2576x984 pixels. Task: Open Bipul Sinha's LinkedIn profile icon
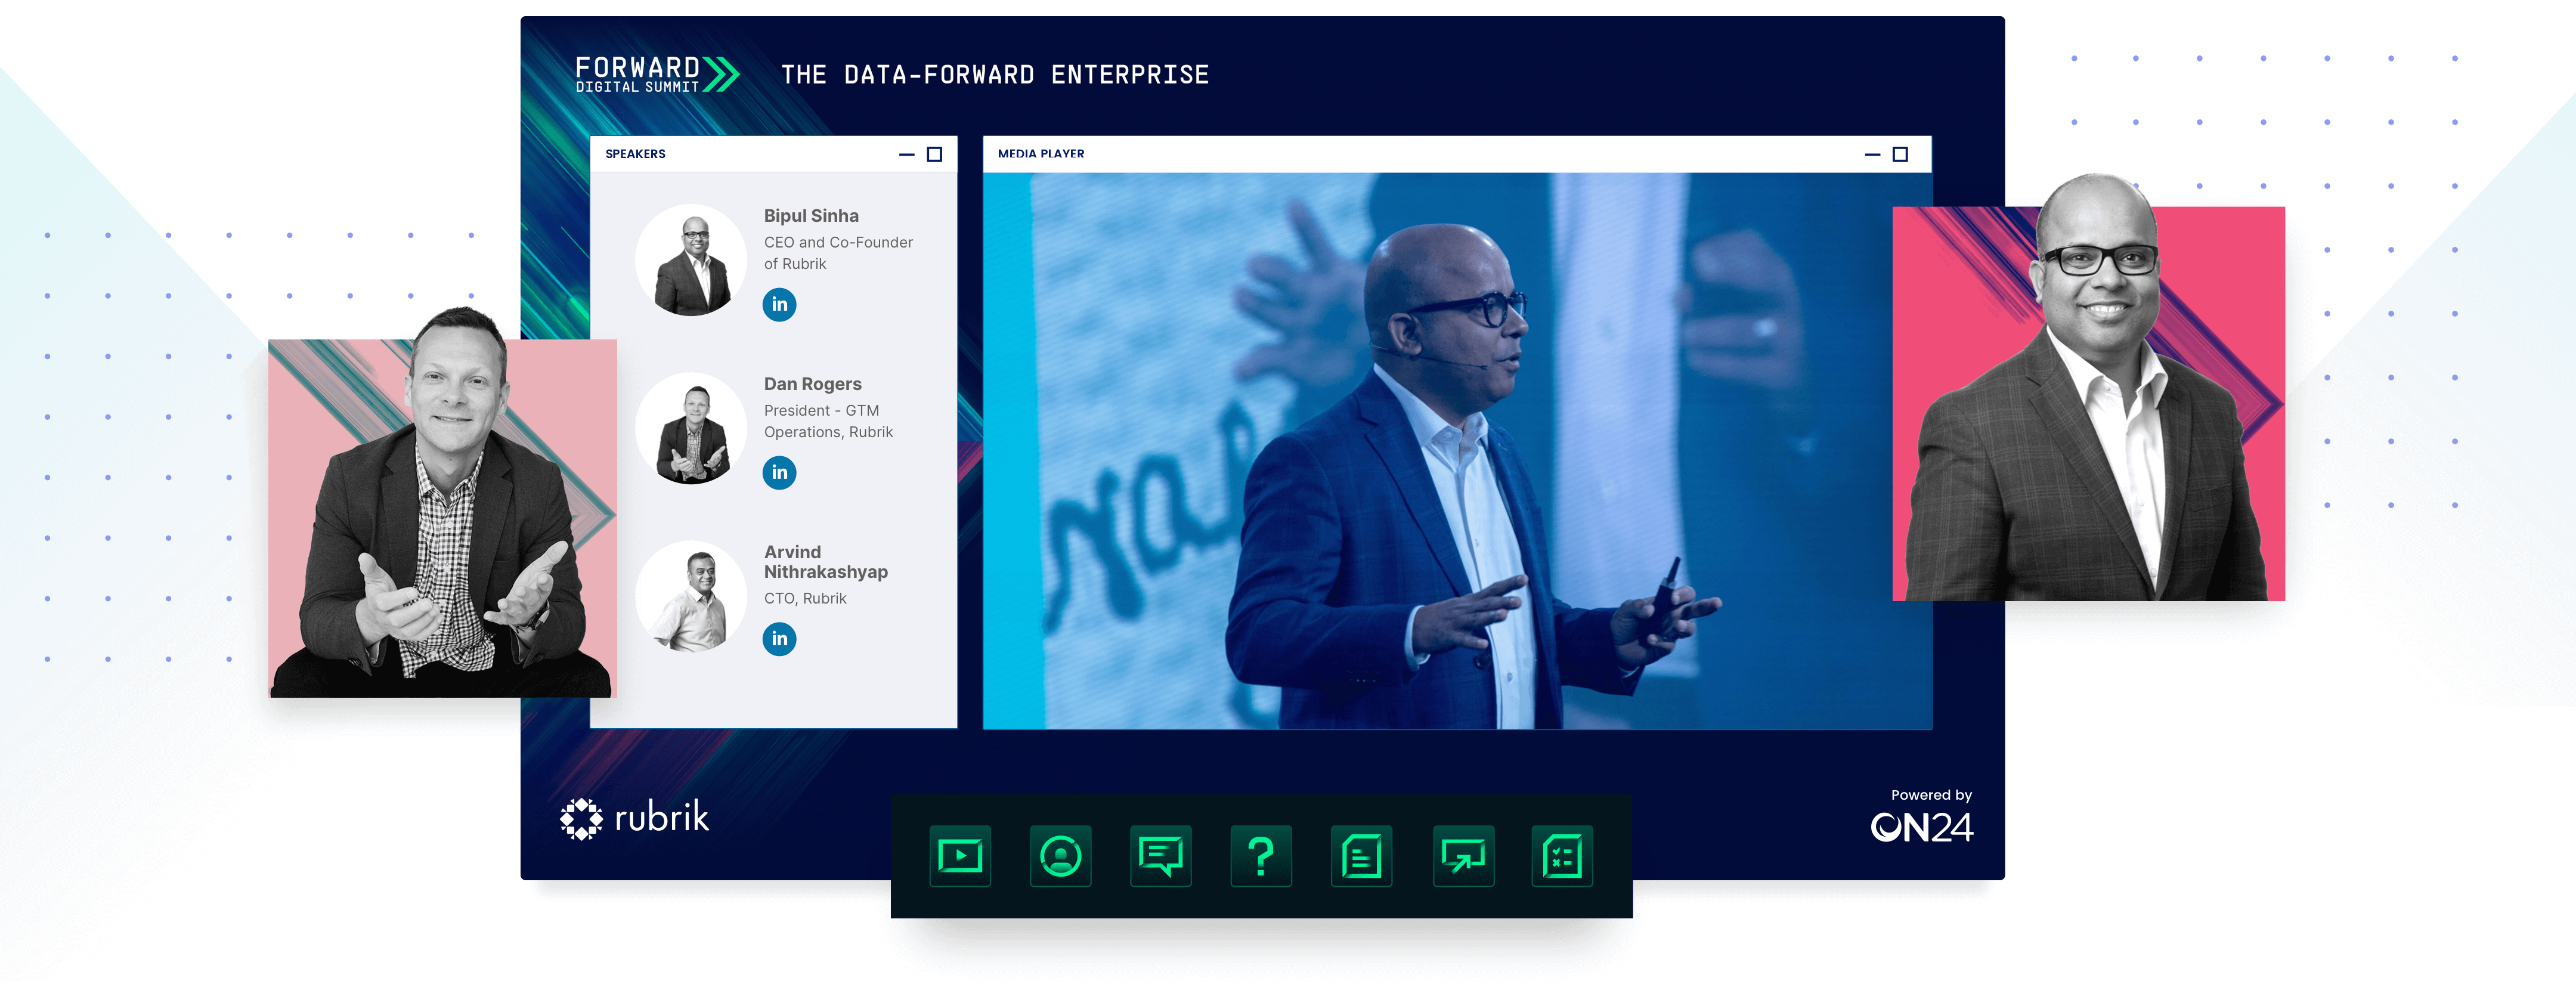click(x=779, y=304)
